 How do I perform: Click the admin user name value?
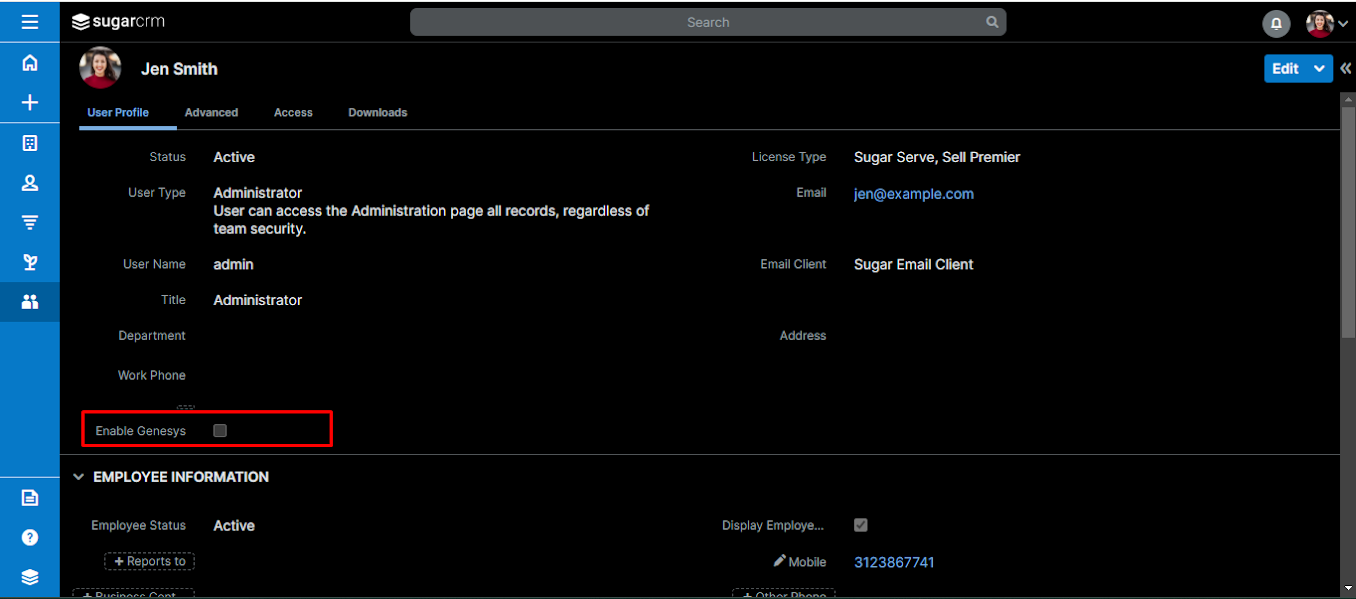pos(234,265)
